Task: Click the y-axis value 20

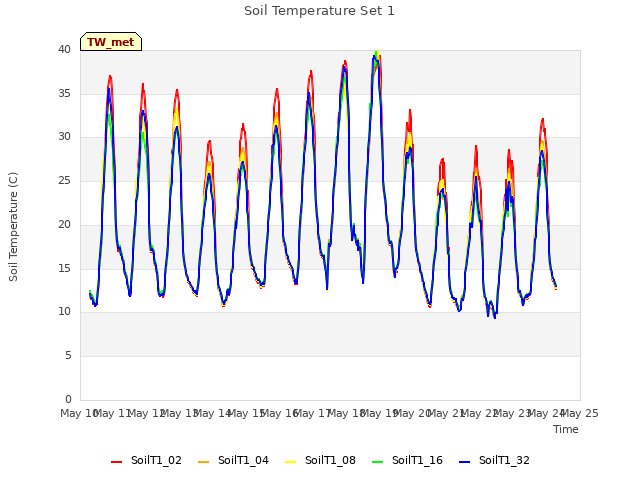Action: pos(64,224)
